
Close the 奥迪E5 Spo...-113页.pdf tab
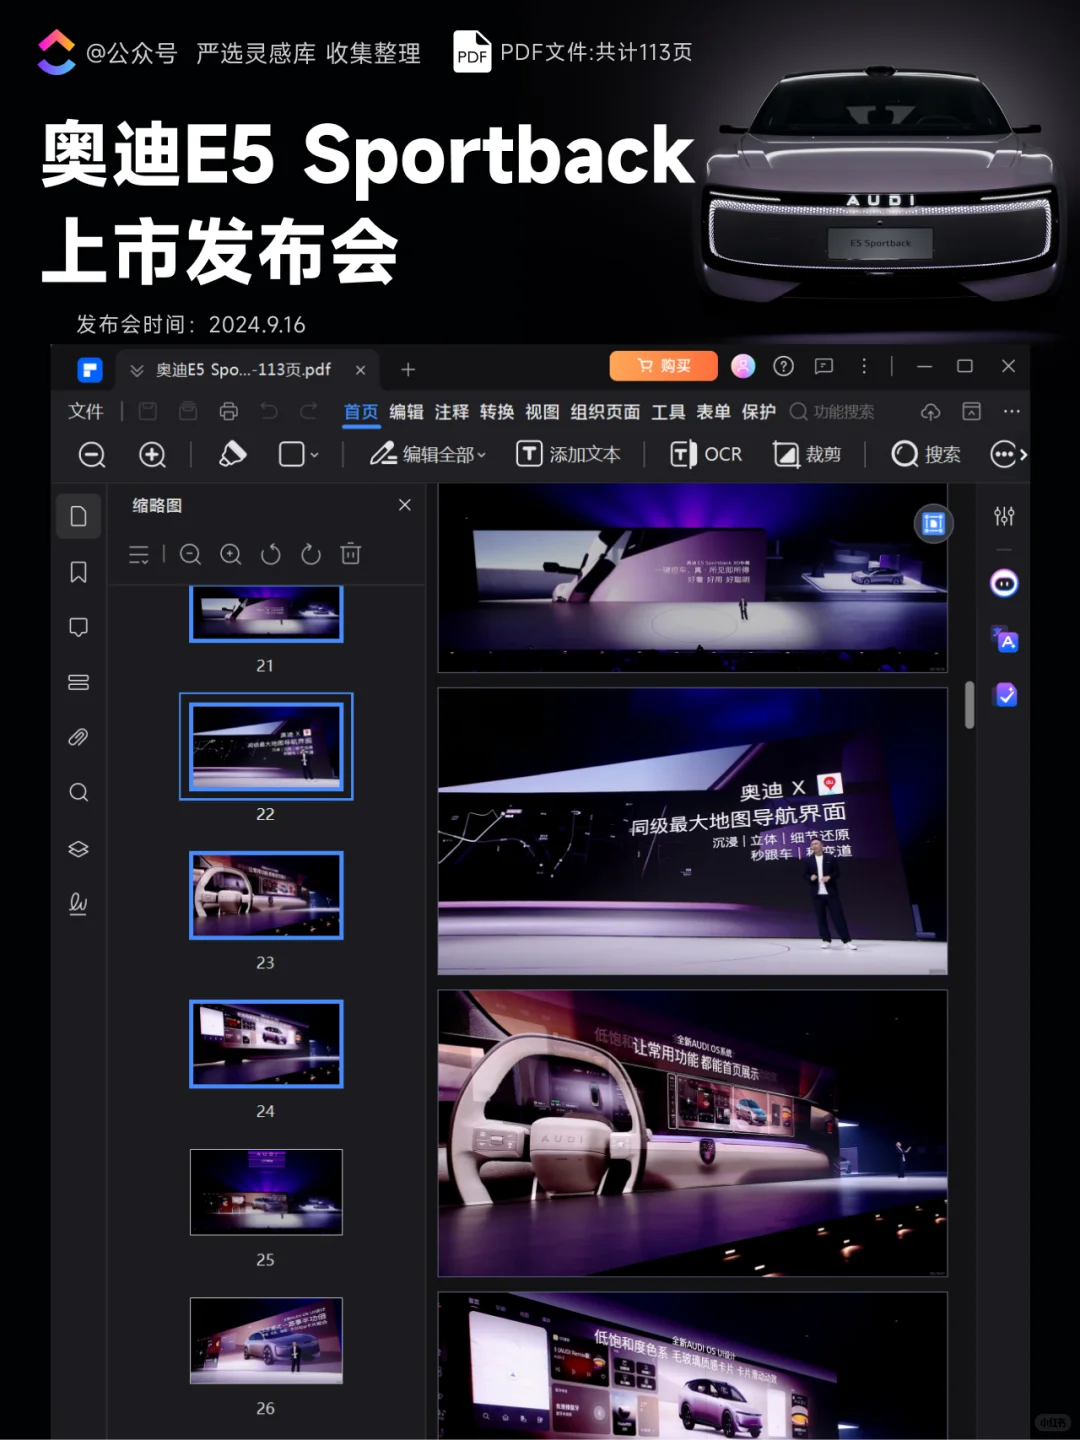point(360,370)
